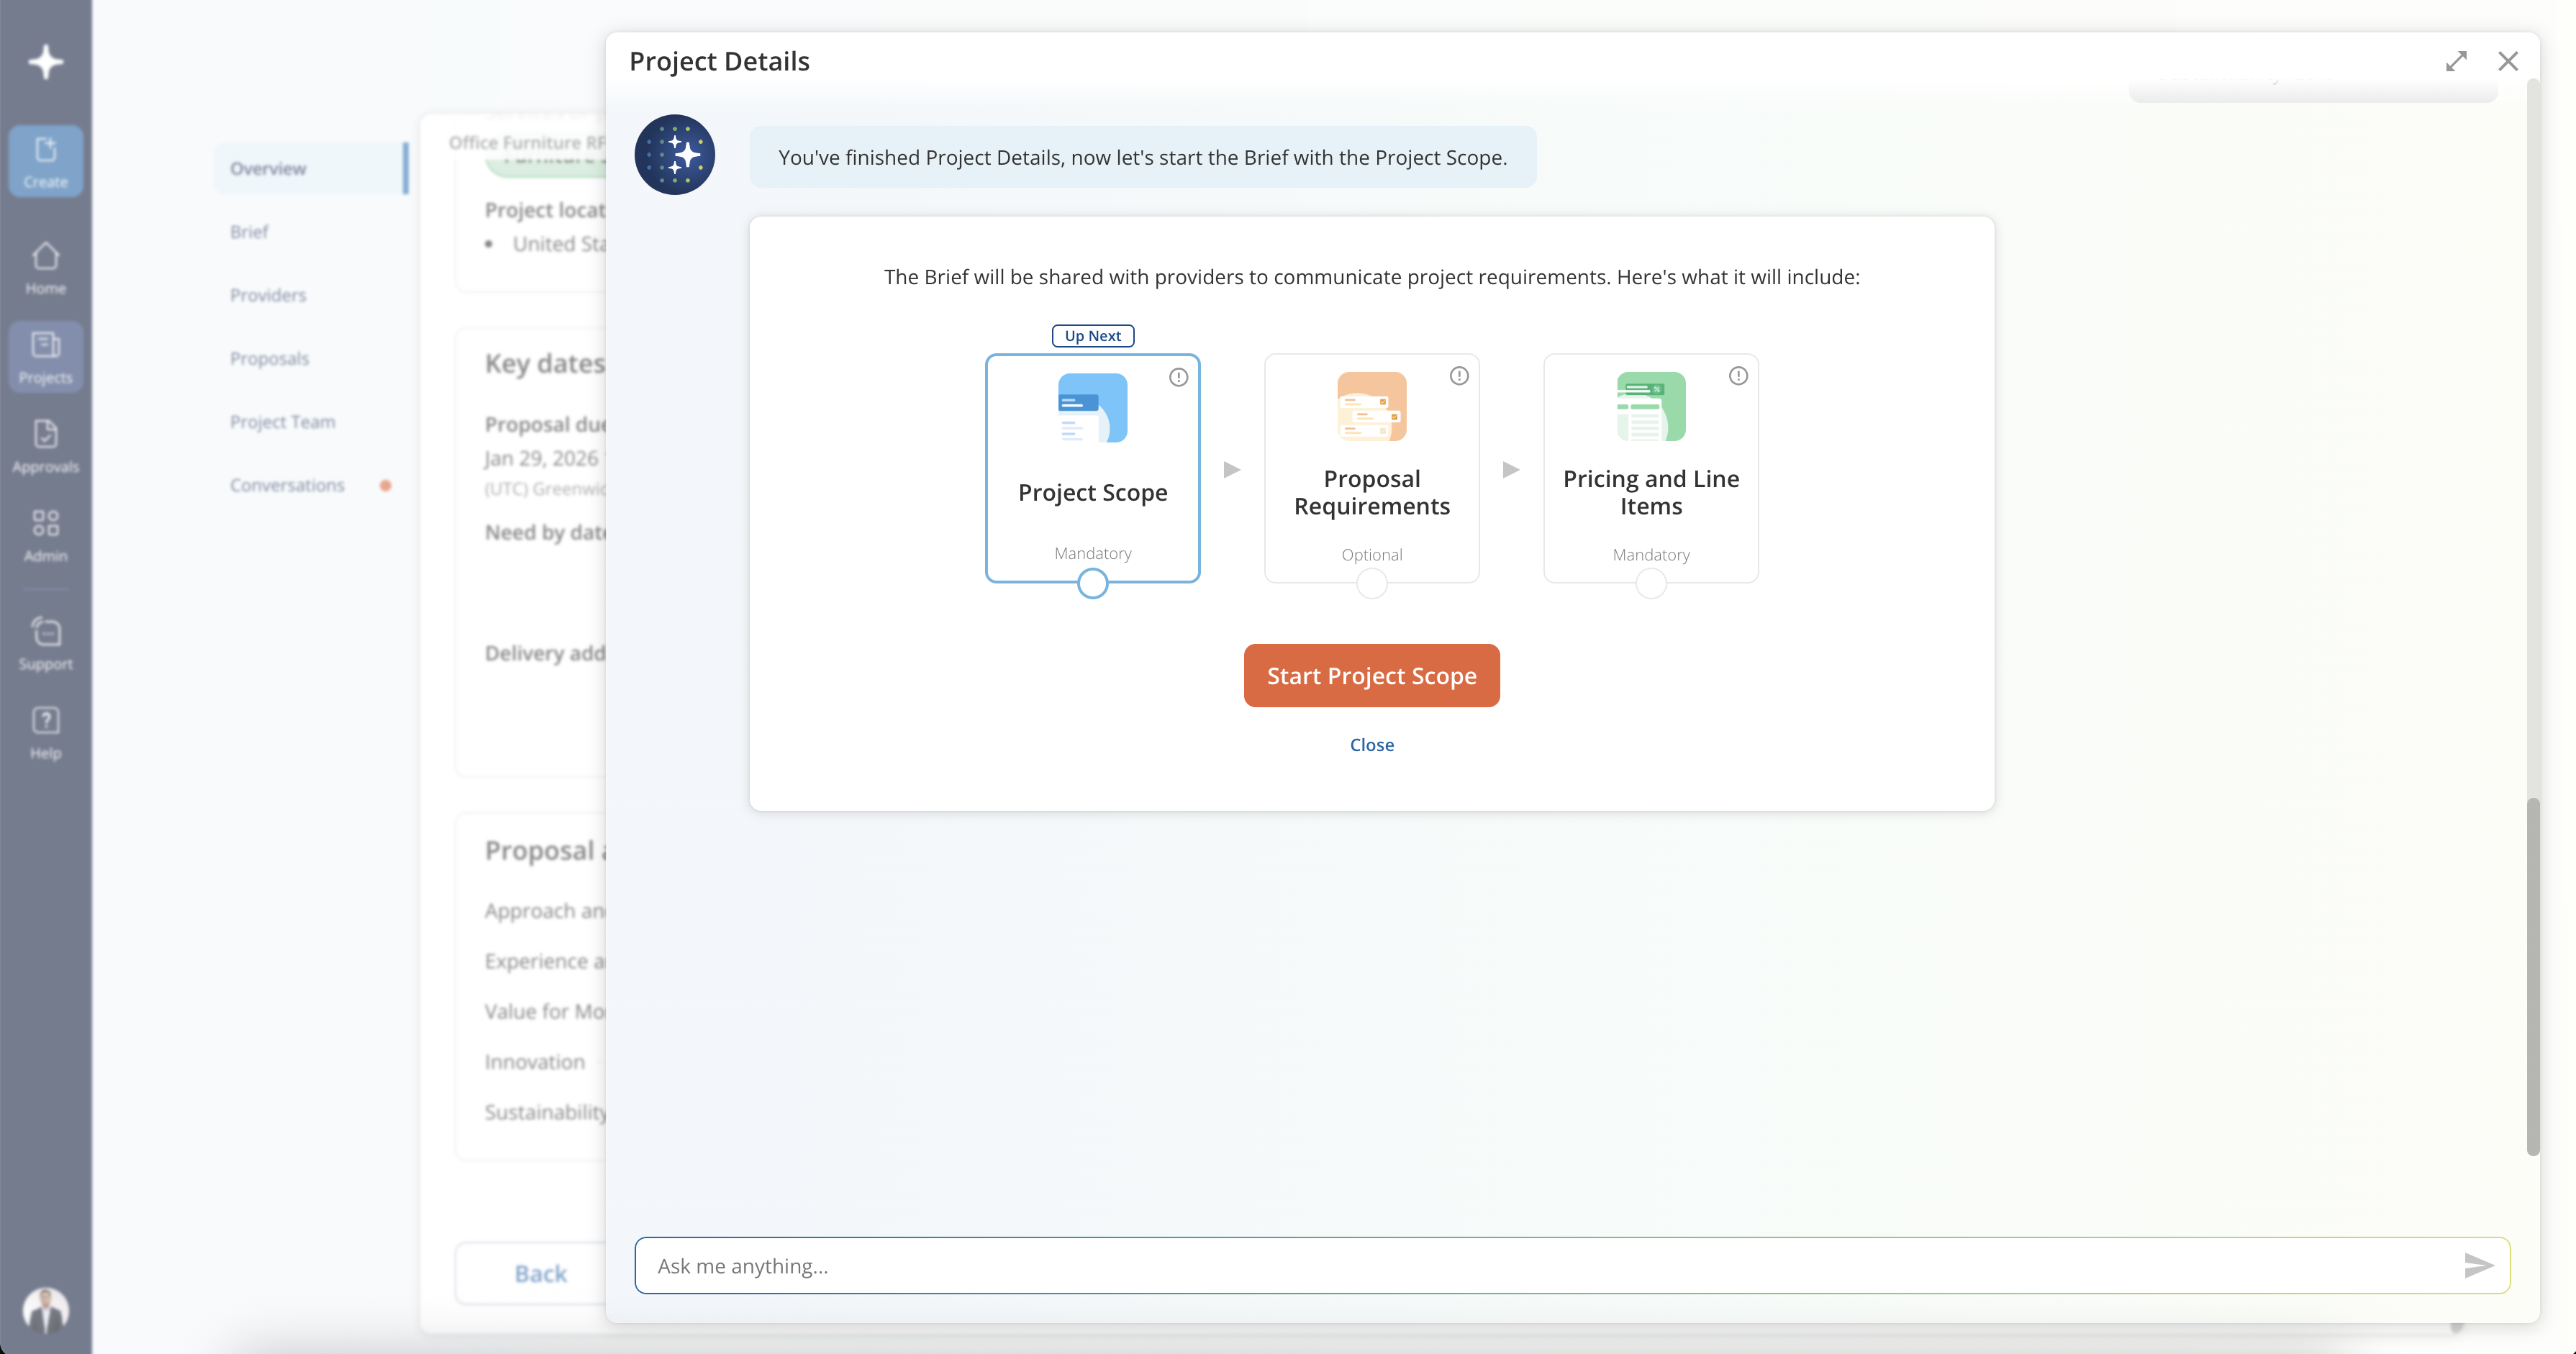This screenshot has height=1354, width=2576.
Task: Select the Proposal Requirements status circle
Action: pos(1371,583)
